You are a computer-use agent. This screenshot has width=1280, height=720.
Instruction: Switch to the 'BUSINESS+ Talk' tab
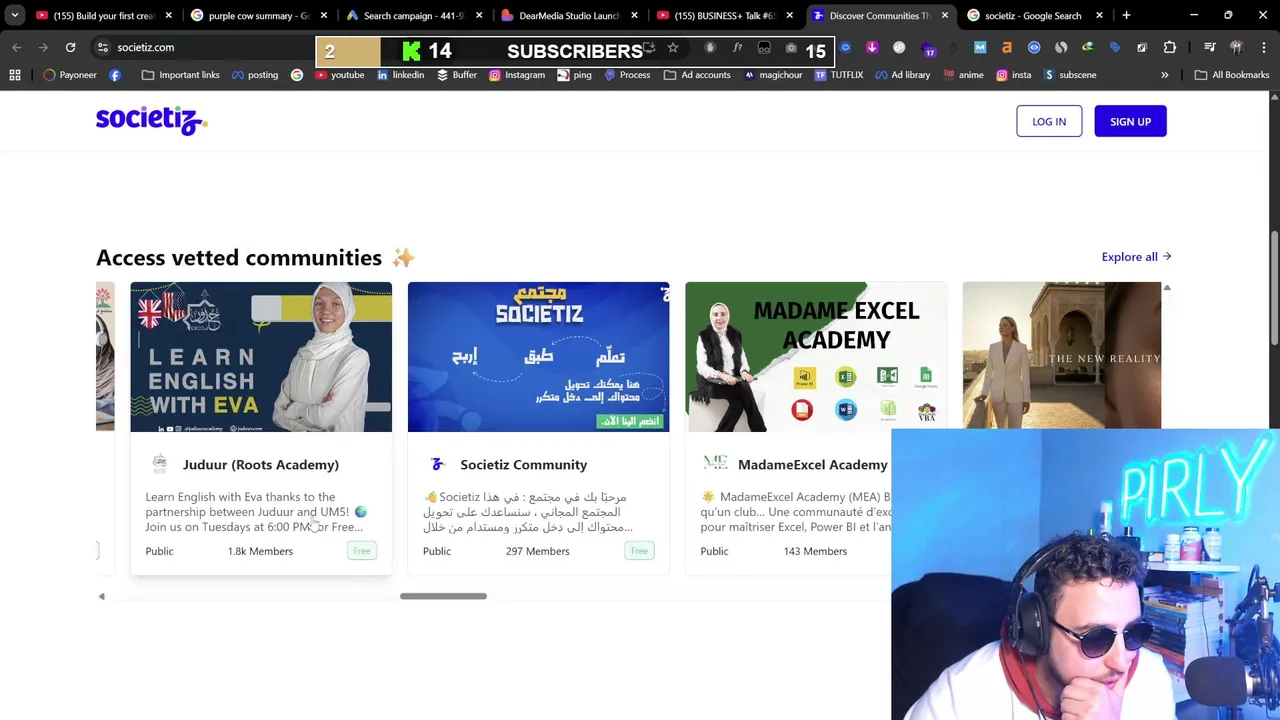(x=723, y=15)
